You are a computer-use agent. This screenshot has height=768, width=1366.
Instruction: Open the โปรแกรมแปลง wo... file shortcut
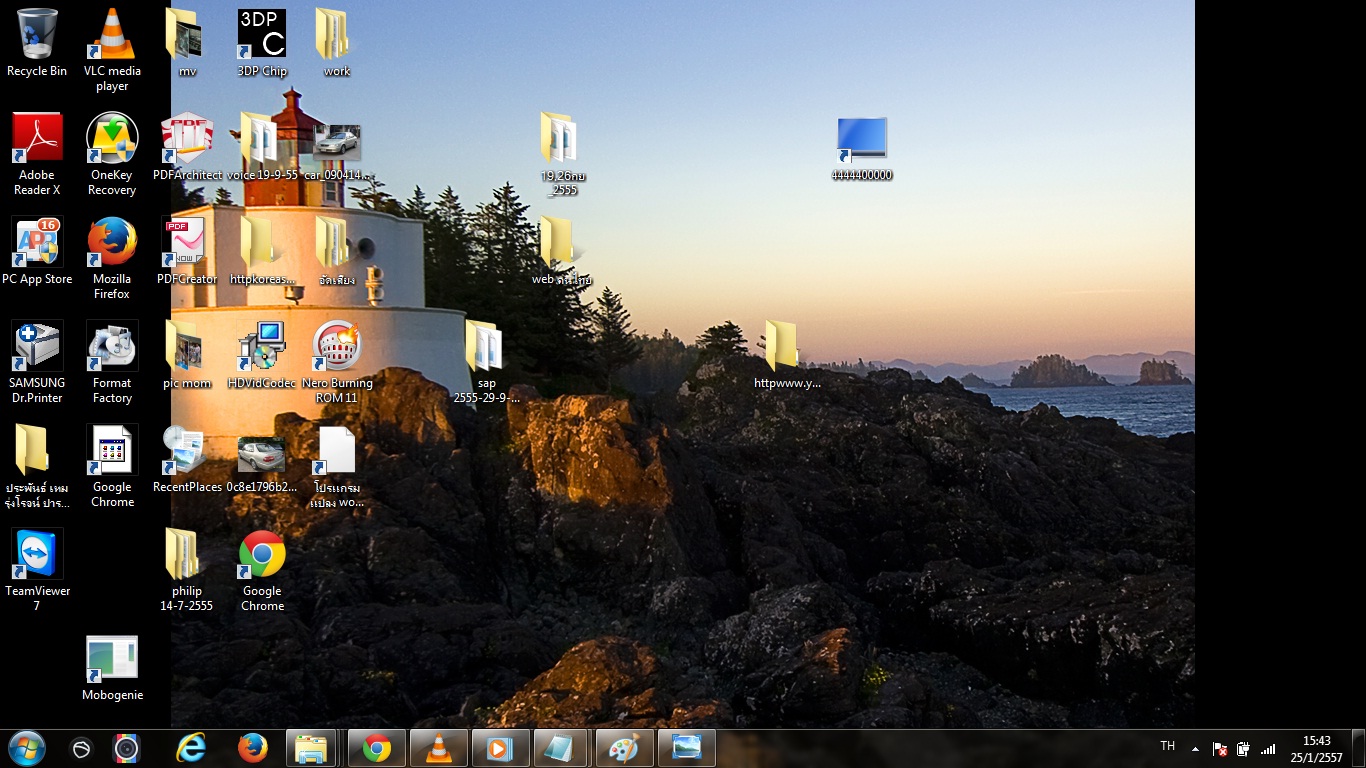click(337, 465)
